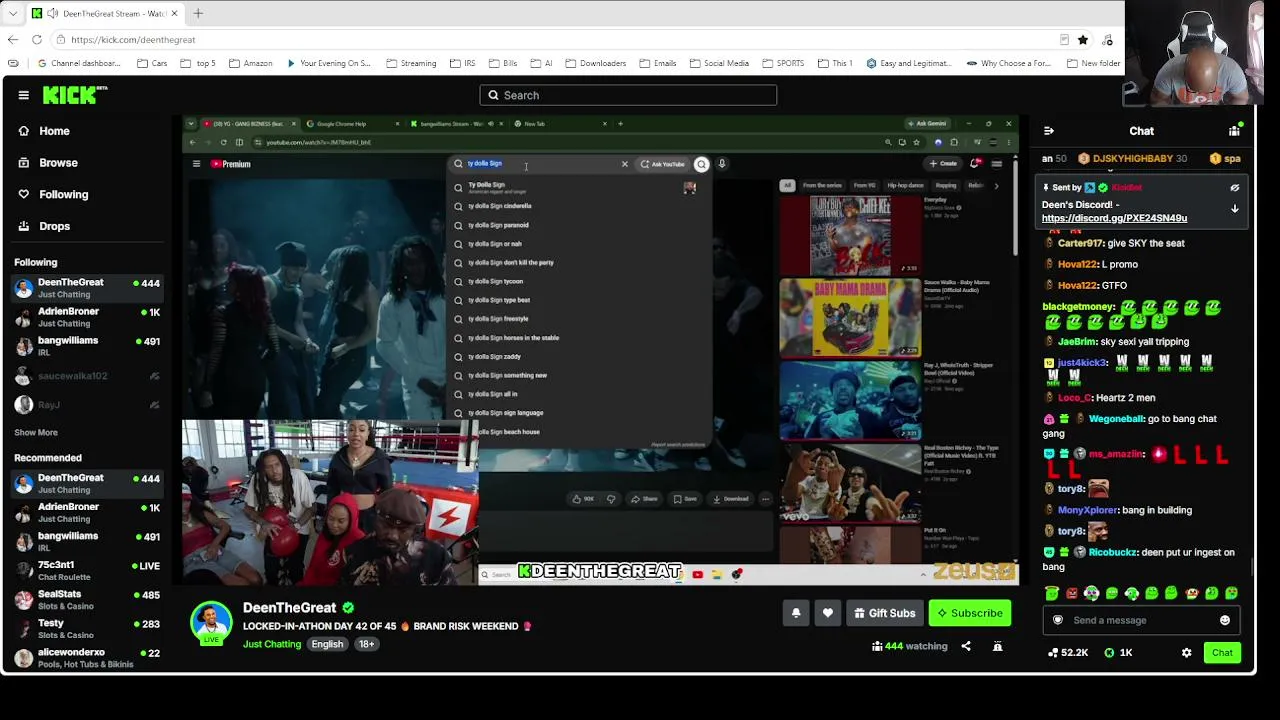Viewport: 1280px width, 720px height.
Task: Open the chat viewers list icon
Action: (1235, 131)
